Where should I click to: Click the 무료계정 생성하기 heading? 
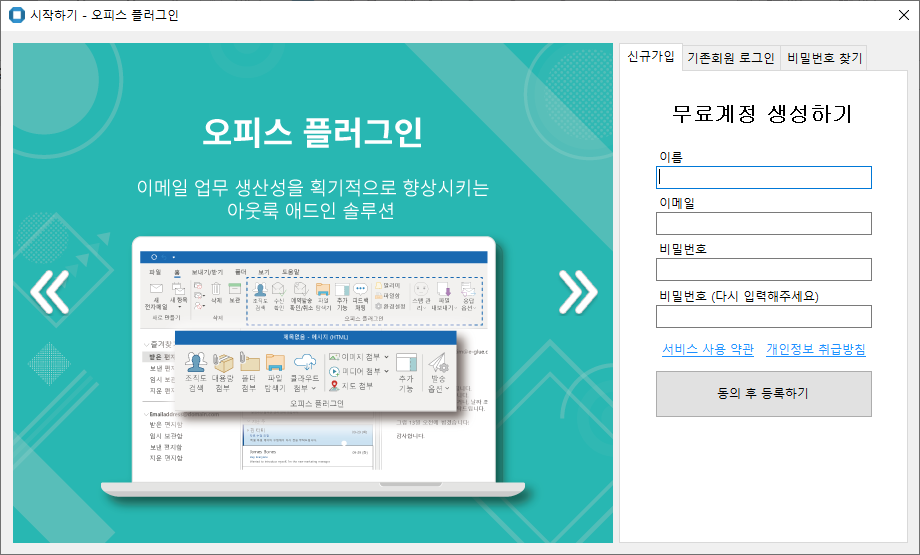point(762,114)
